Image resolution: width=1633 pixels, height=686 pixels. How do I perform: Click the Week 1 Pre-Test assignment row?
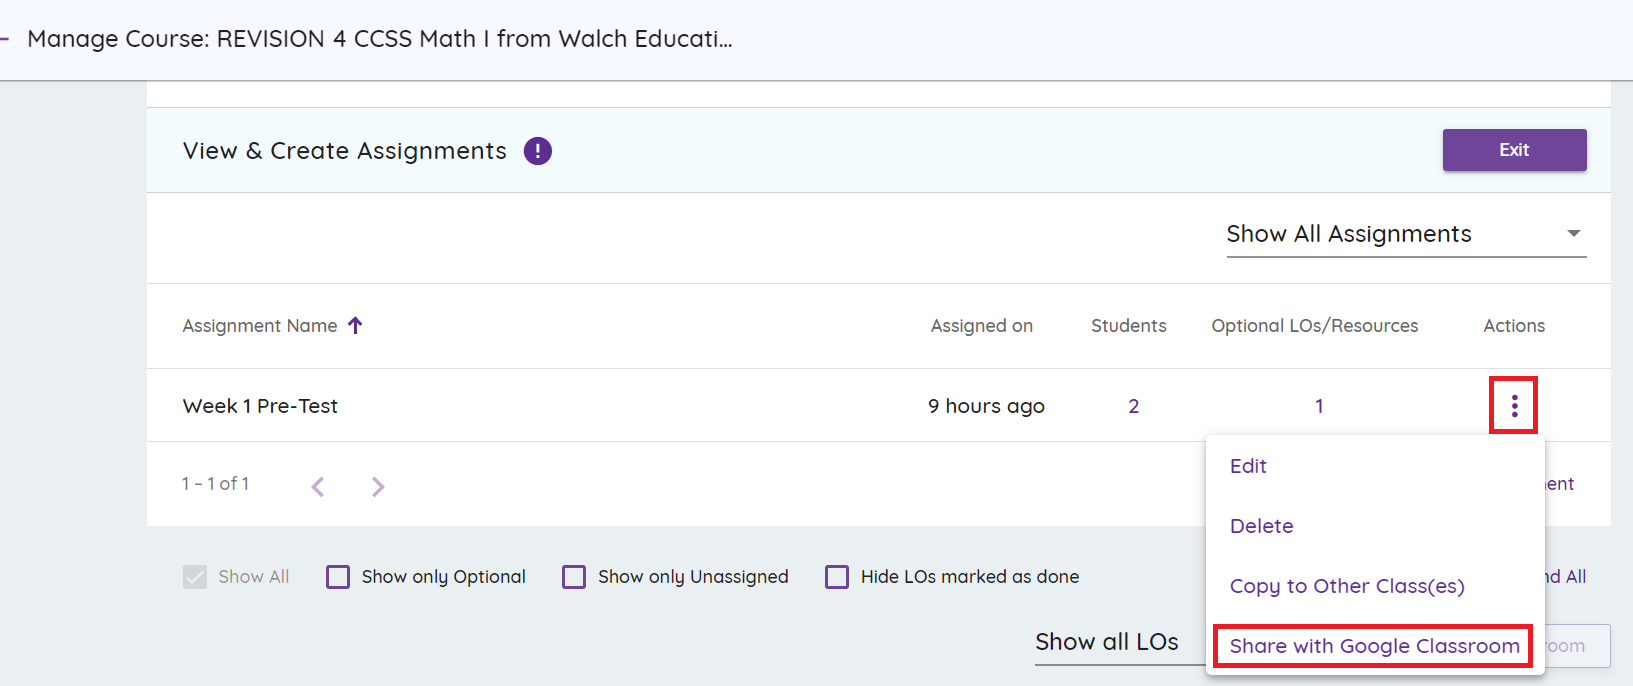(x=261, y=406)
